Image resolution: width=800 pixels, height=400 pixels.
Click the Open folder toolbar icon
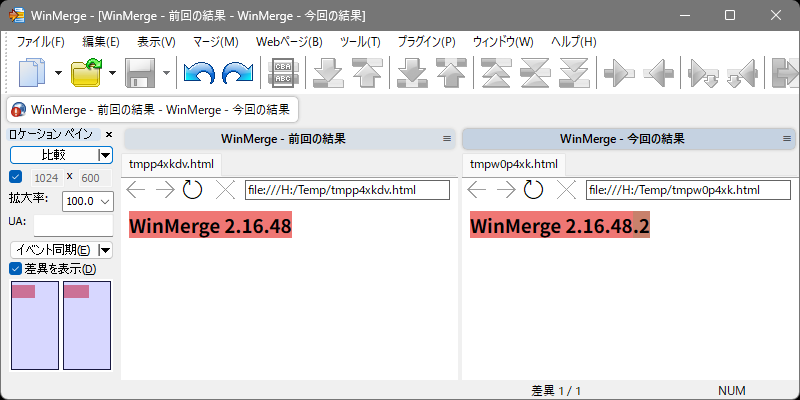pyautogui.click(x=87, y=72)
